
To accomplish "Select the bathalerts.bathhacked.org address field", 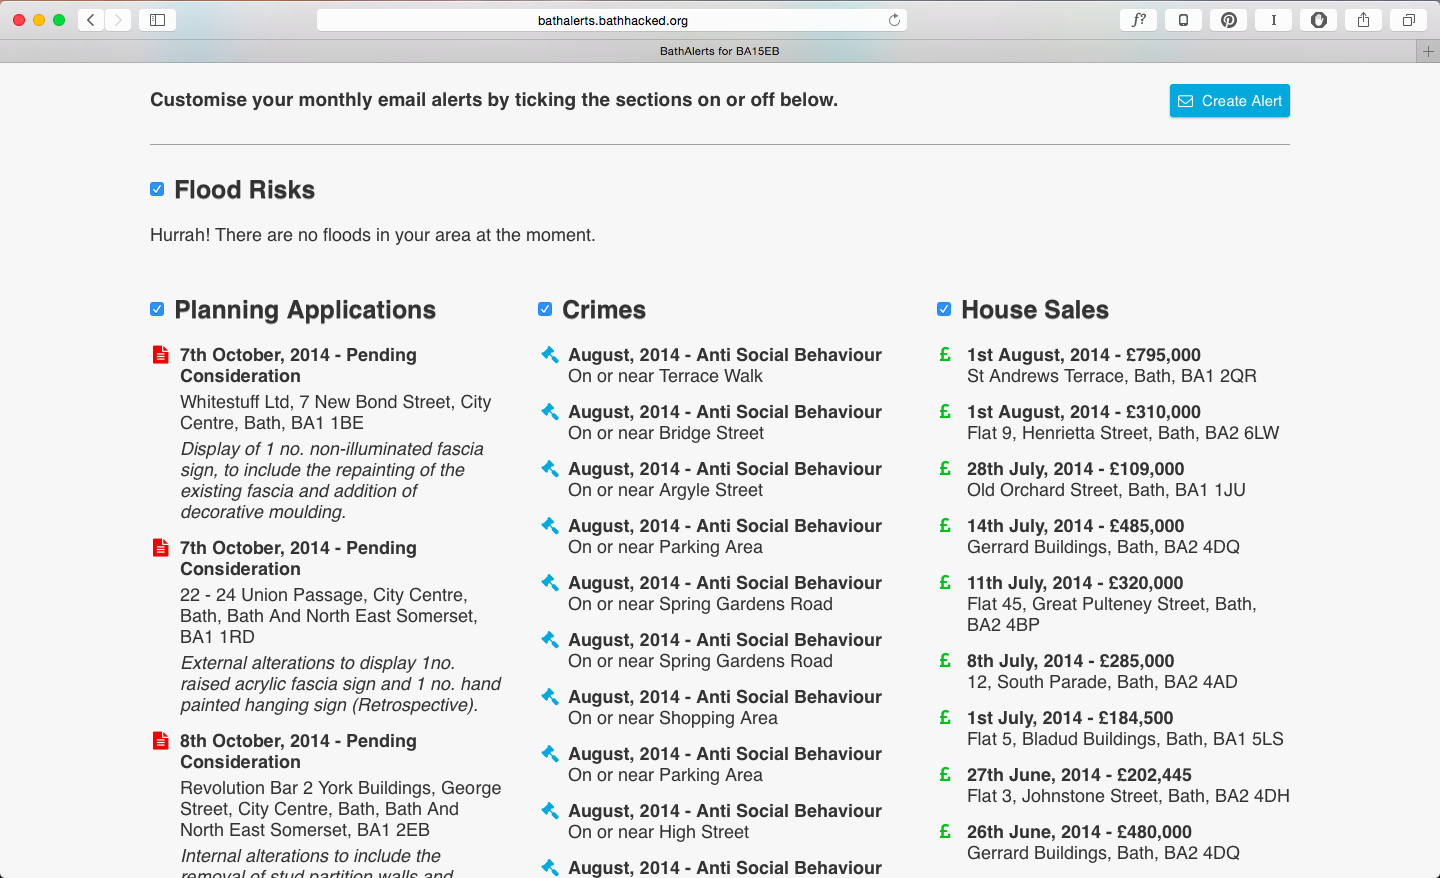I will tap(612, 20).
